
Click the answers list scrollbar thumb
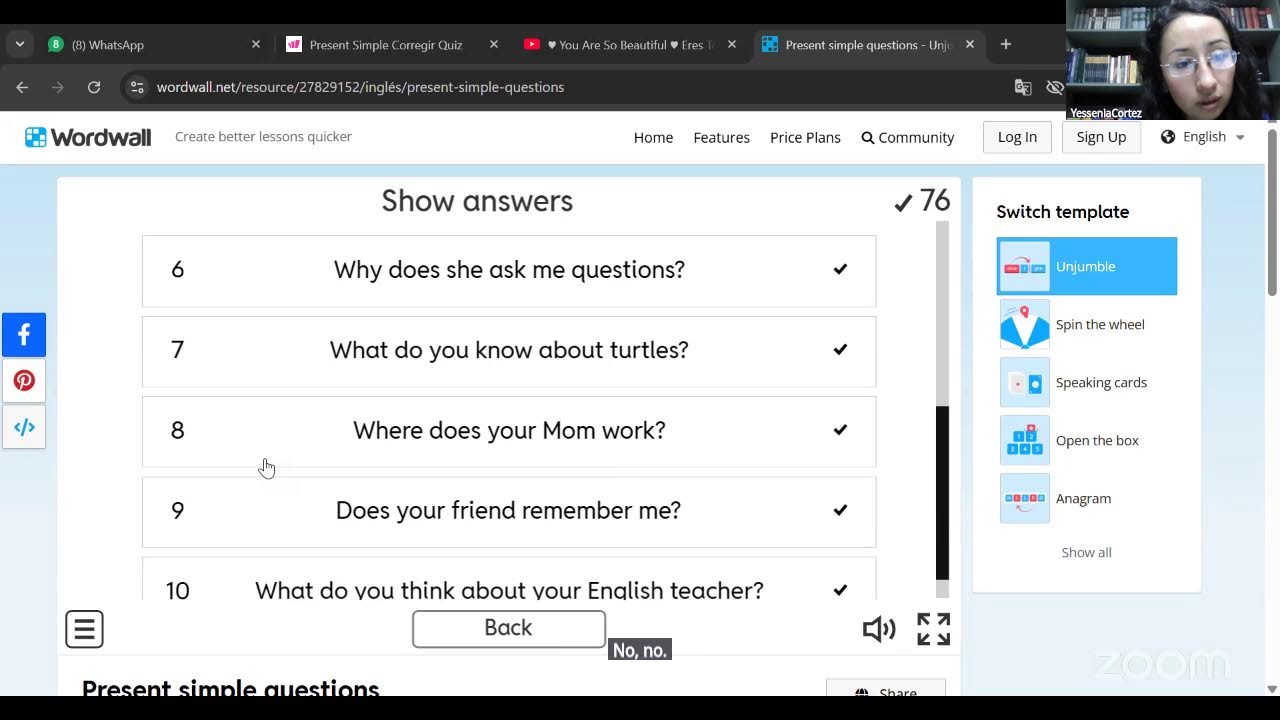(942, 492)
